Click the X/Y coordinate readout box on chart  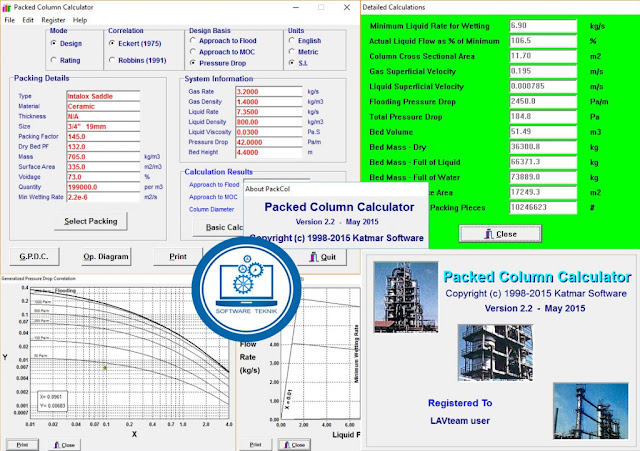[53, 402]
